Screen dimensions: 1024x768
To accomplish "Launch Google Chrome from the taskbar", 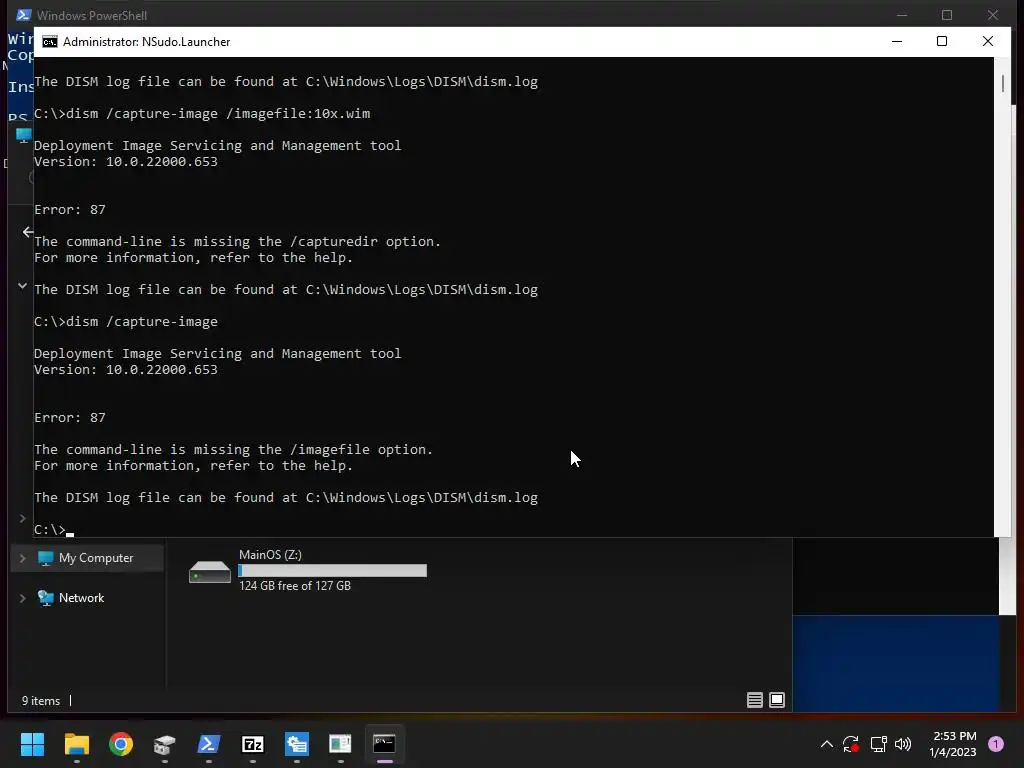I will click(121, 744).
